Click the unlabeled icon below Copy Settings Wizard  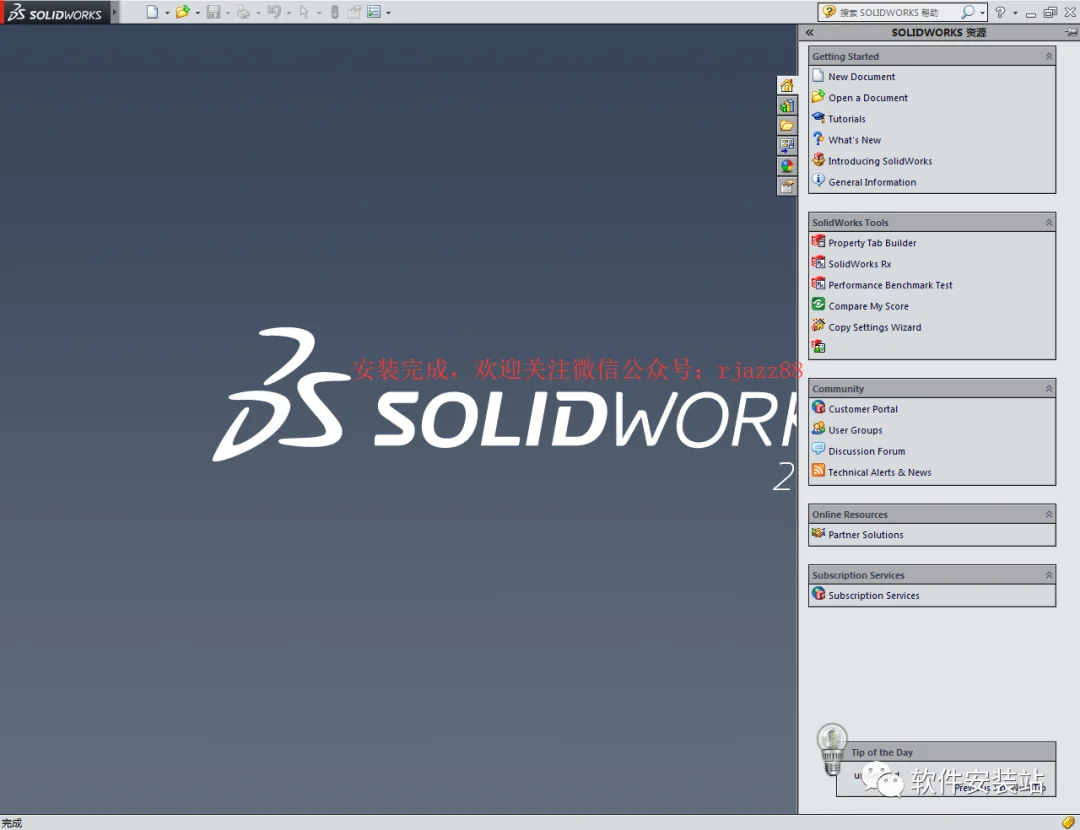click(x=818, y=346)
